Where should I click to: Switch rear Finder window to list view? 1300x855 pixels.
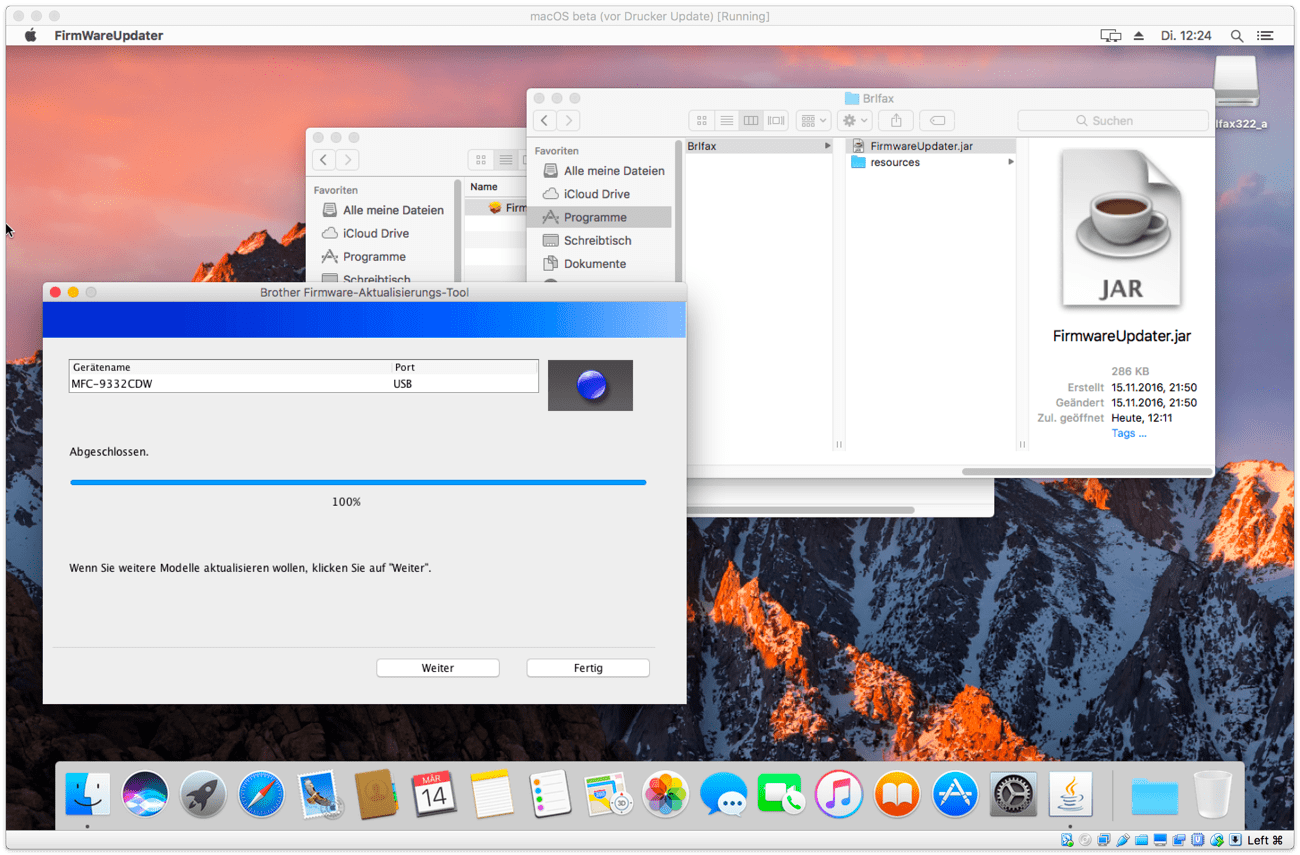(505, 160)
